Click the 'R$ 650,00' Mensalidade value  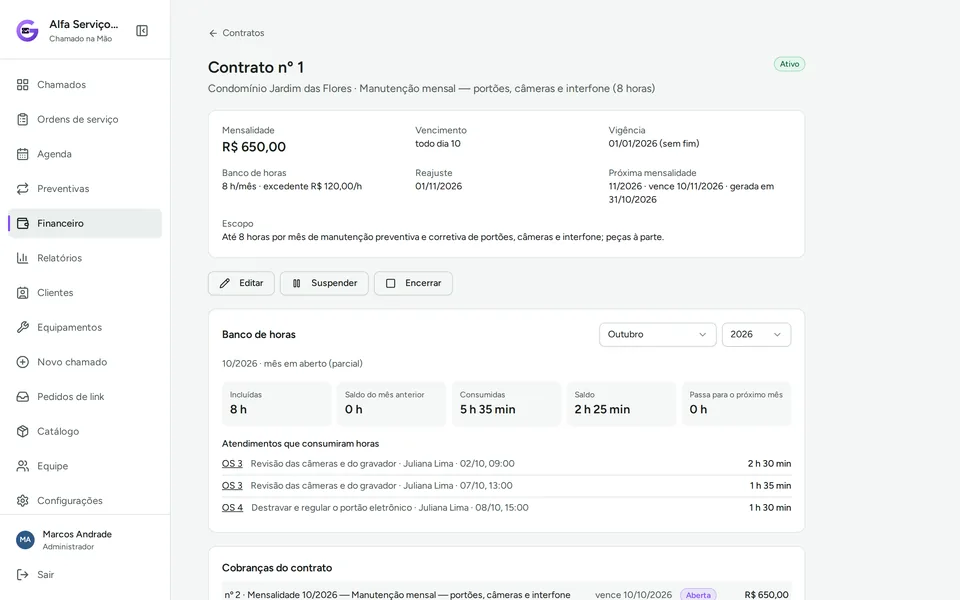[x=254, y=147]
